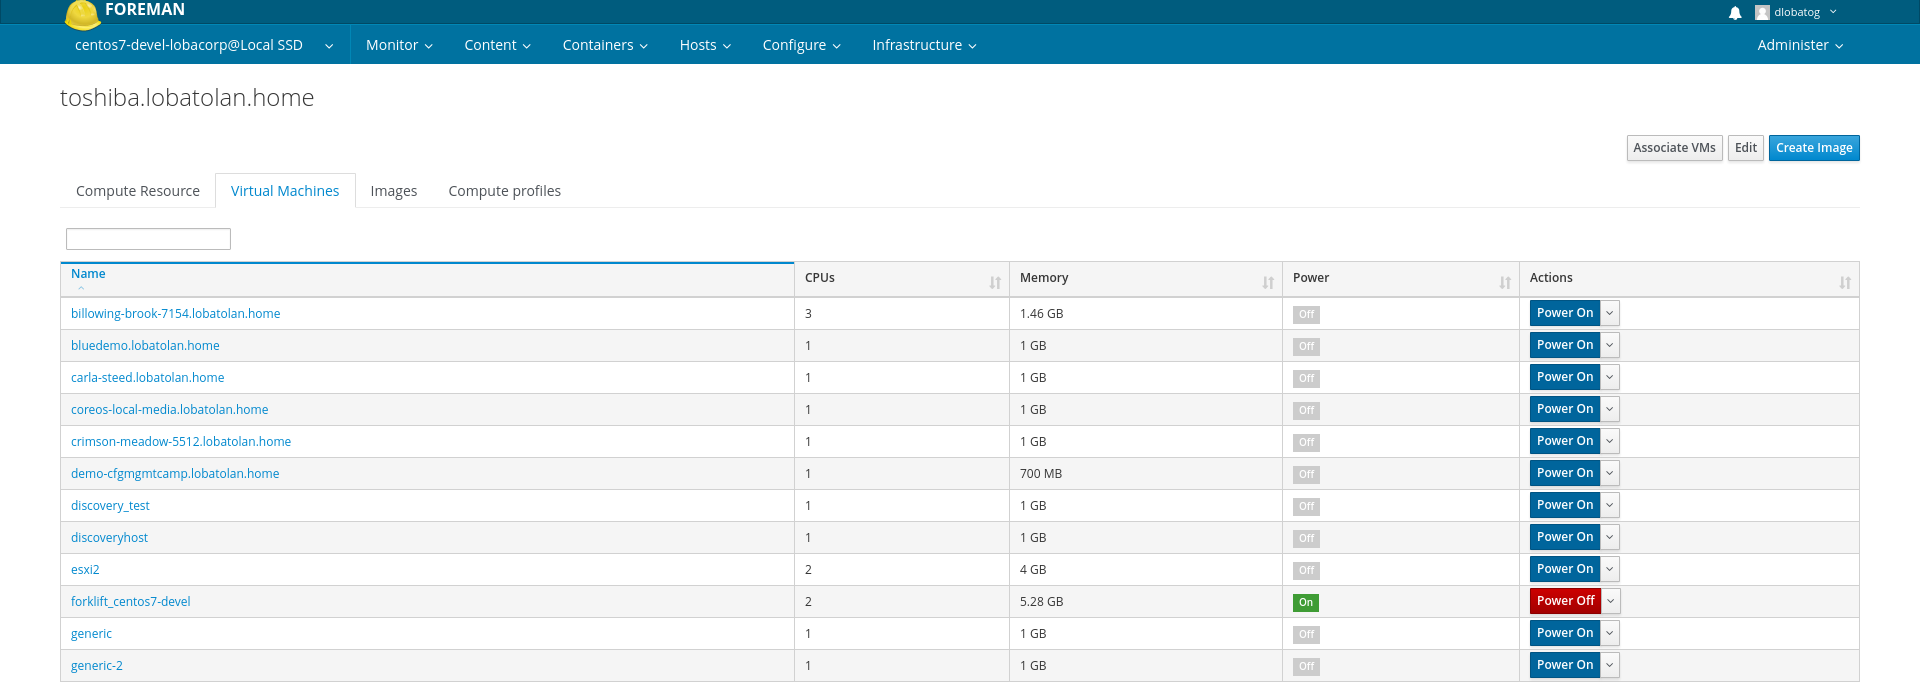1920x682 pixels.
Task: Expand actions dropdown for forklift_centos7-devel row
Action: click(1611, 601)
